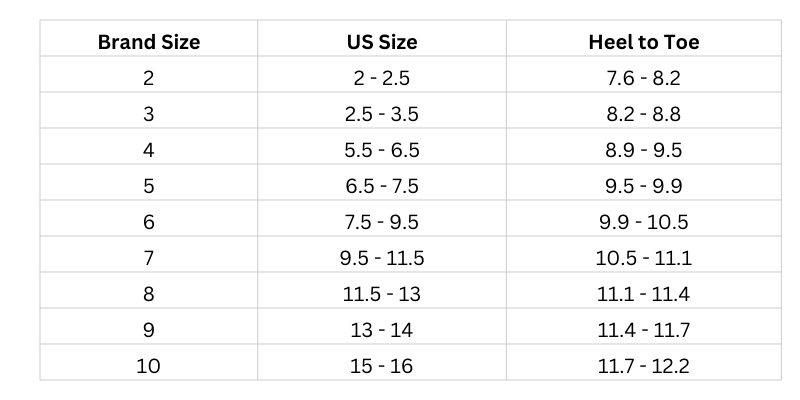Select the Heel to Toe 7.6 - 8.2 cell
This screenshot has width=800, height=400.
[x=643, y=74]
